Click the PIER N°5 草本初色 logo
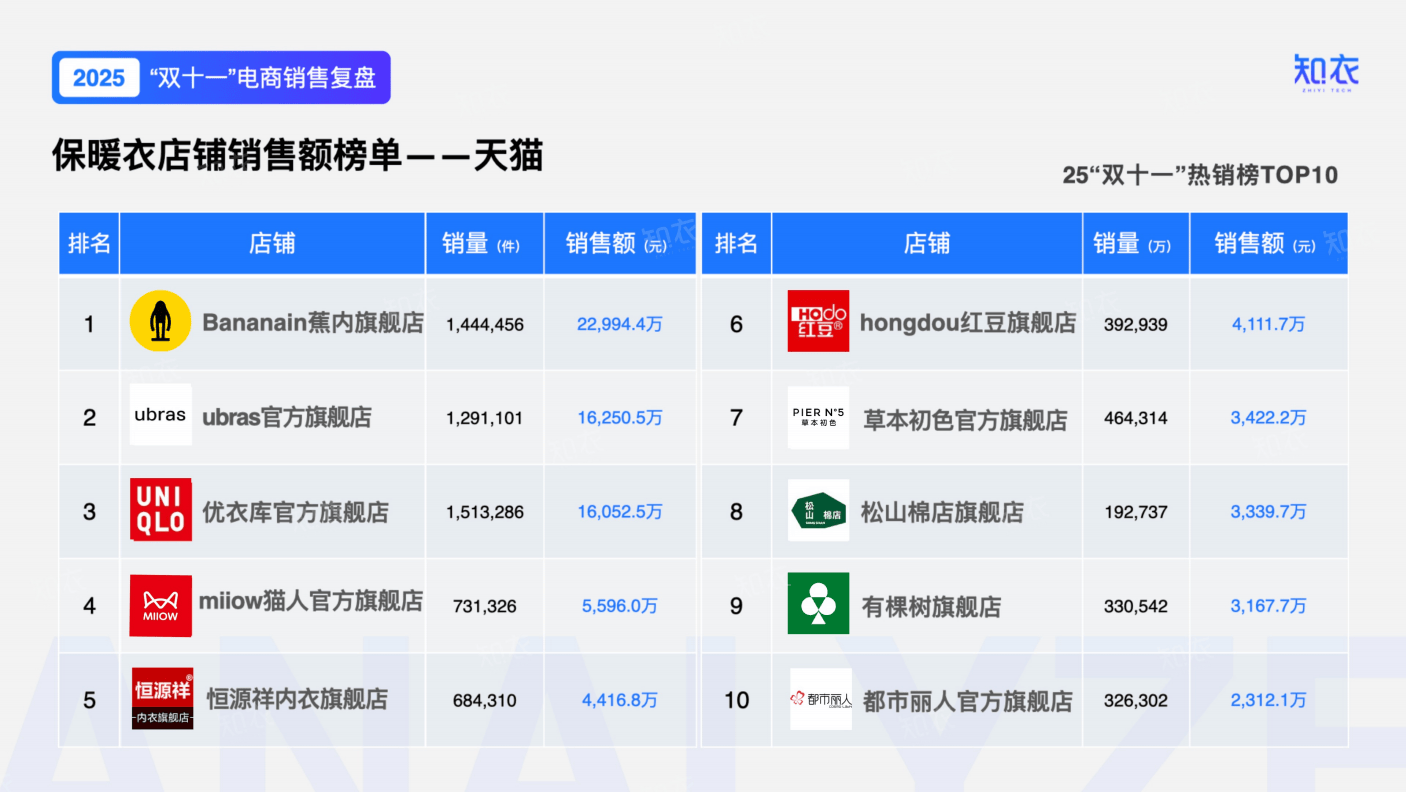This screenshot has height=795, width=1407. click(x=818, y=417)
